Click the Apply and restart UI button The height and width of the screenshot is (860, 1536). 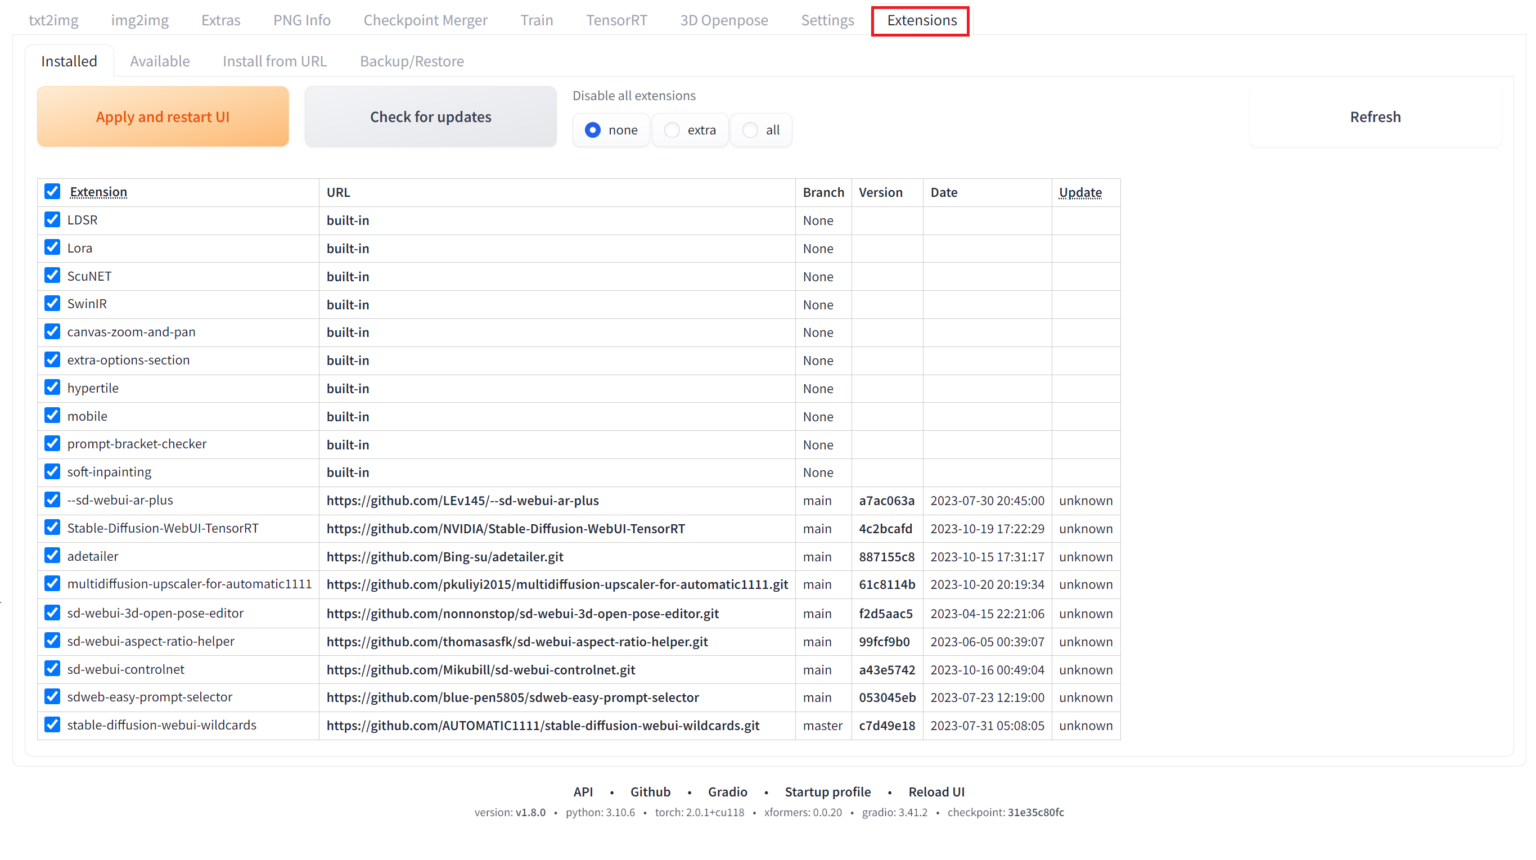[162, 116]
